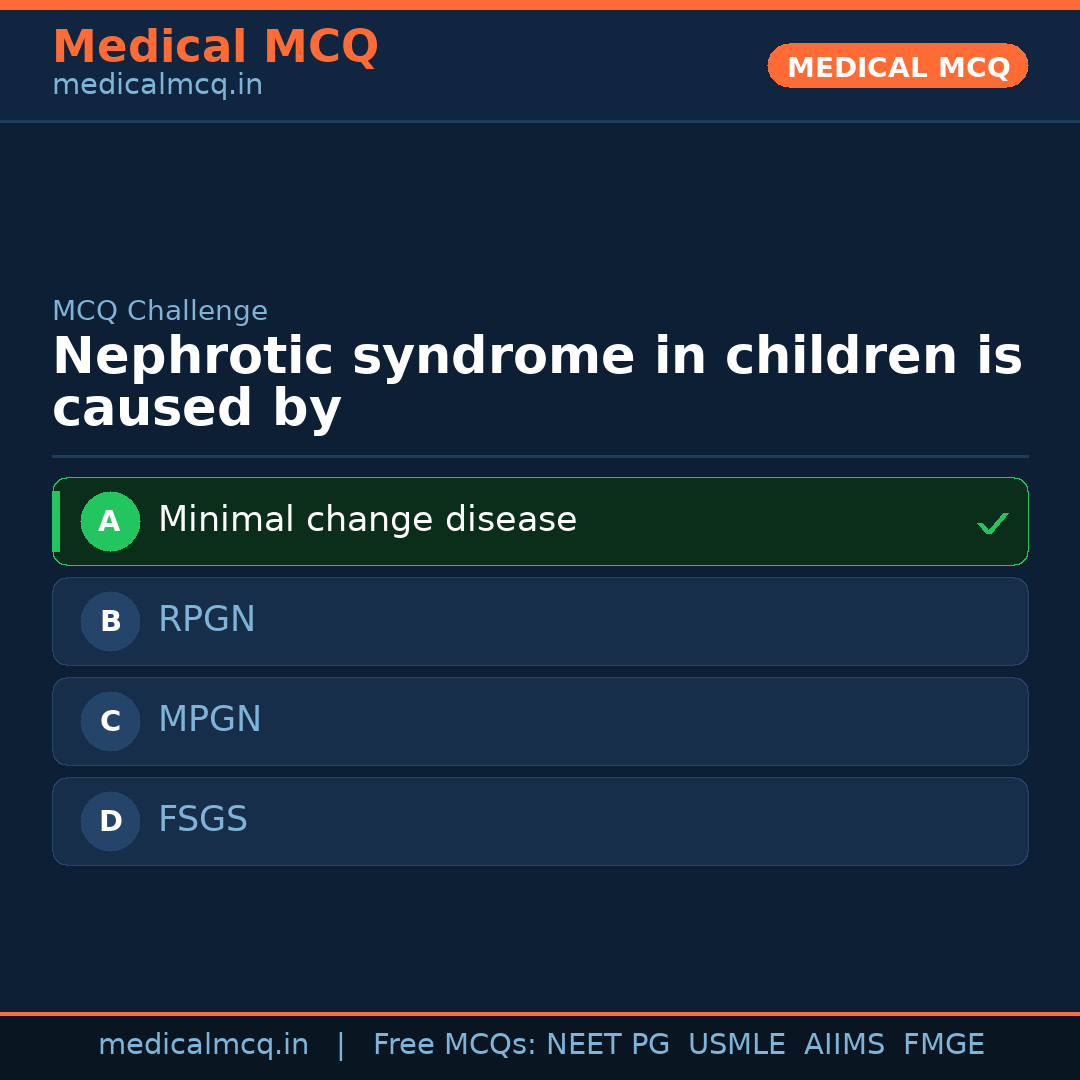The image size is (1080, 1080).
Task: Open the medicalmcq.in link in the footer
Action: point(203,1045)
